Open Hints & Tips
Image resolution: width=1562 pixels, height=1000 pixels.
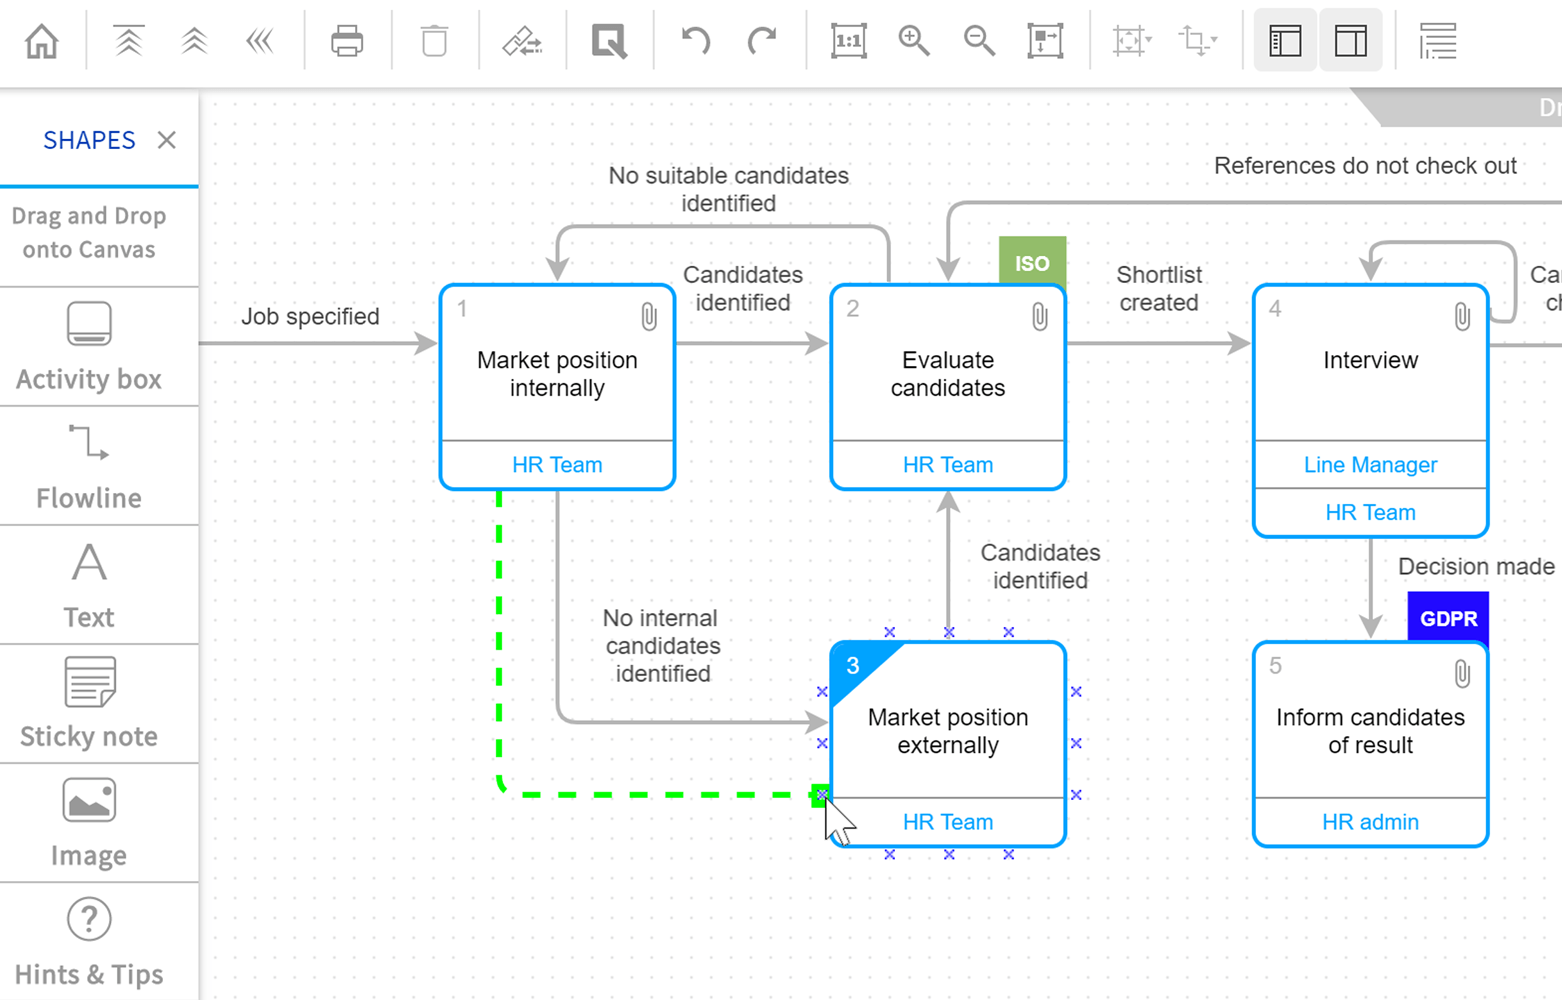pos(89,942)
